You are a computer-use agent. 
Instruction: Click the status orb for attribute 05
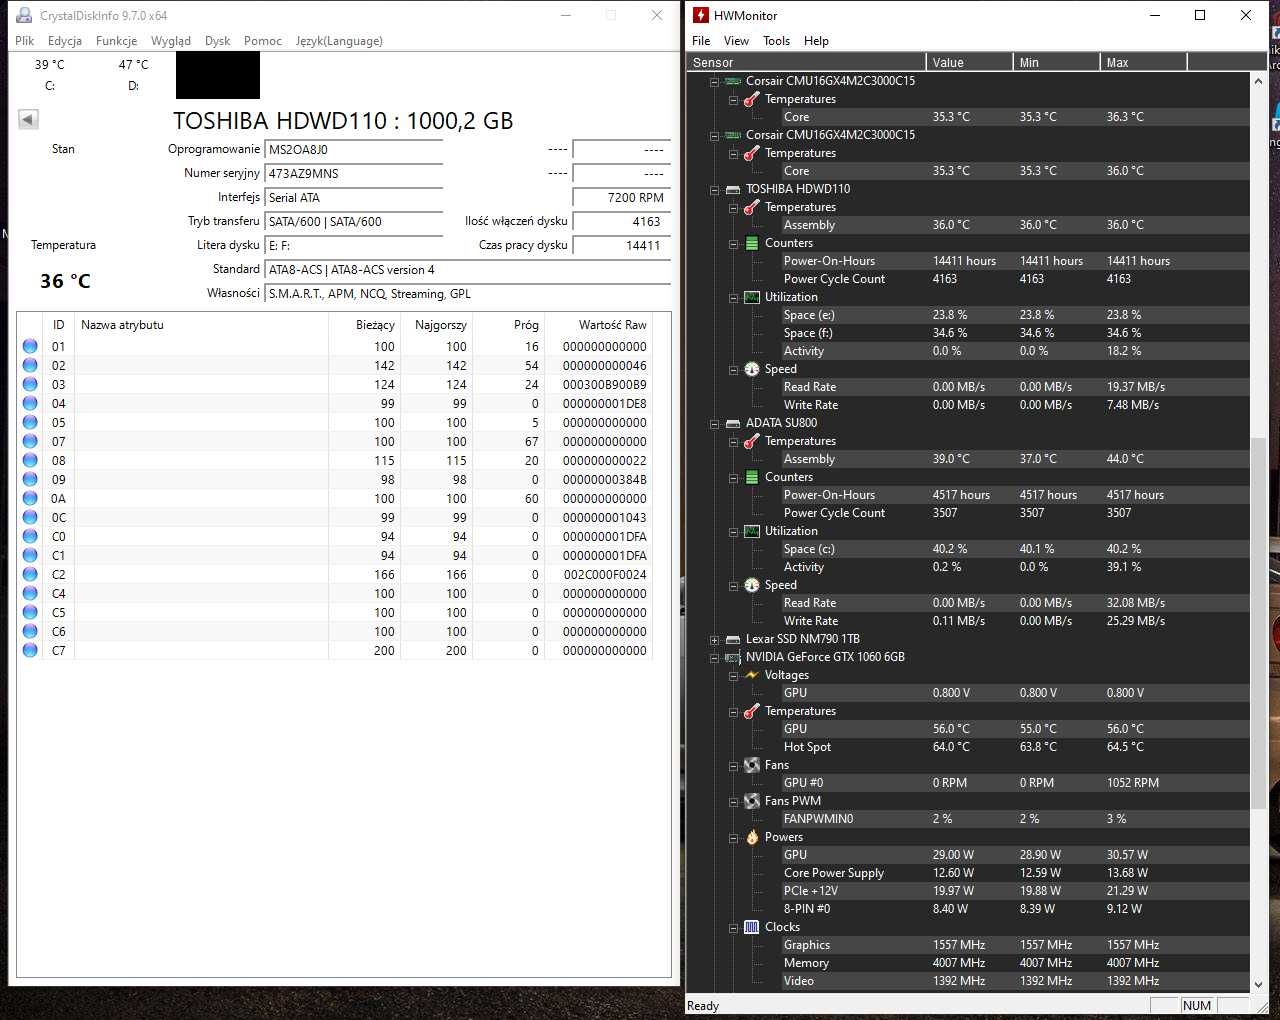tap(30, 422)
